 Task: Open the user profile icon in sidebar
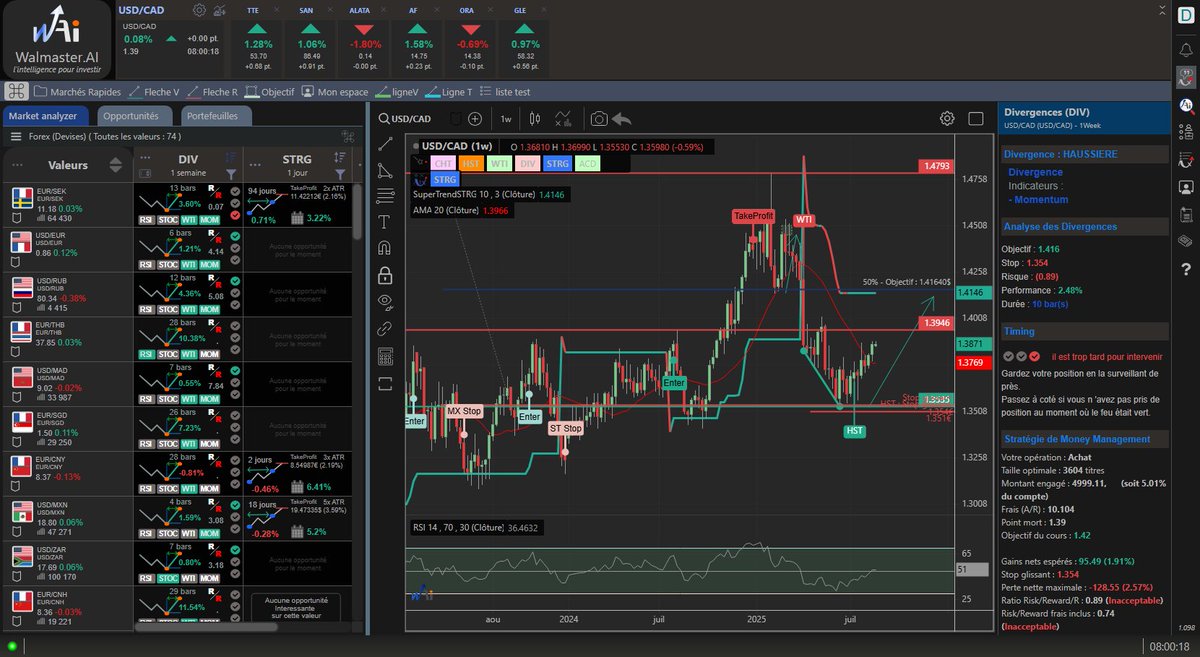tap(1185, 186)
